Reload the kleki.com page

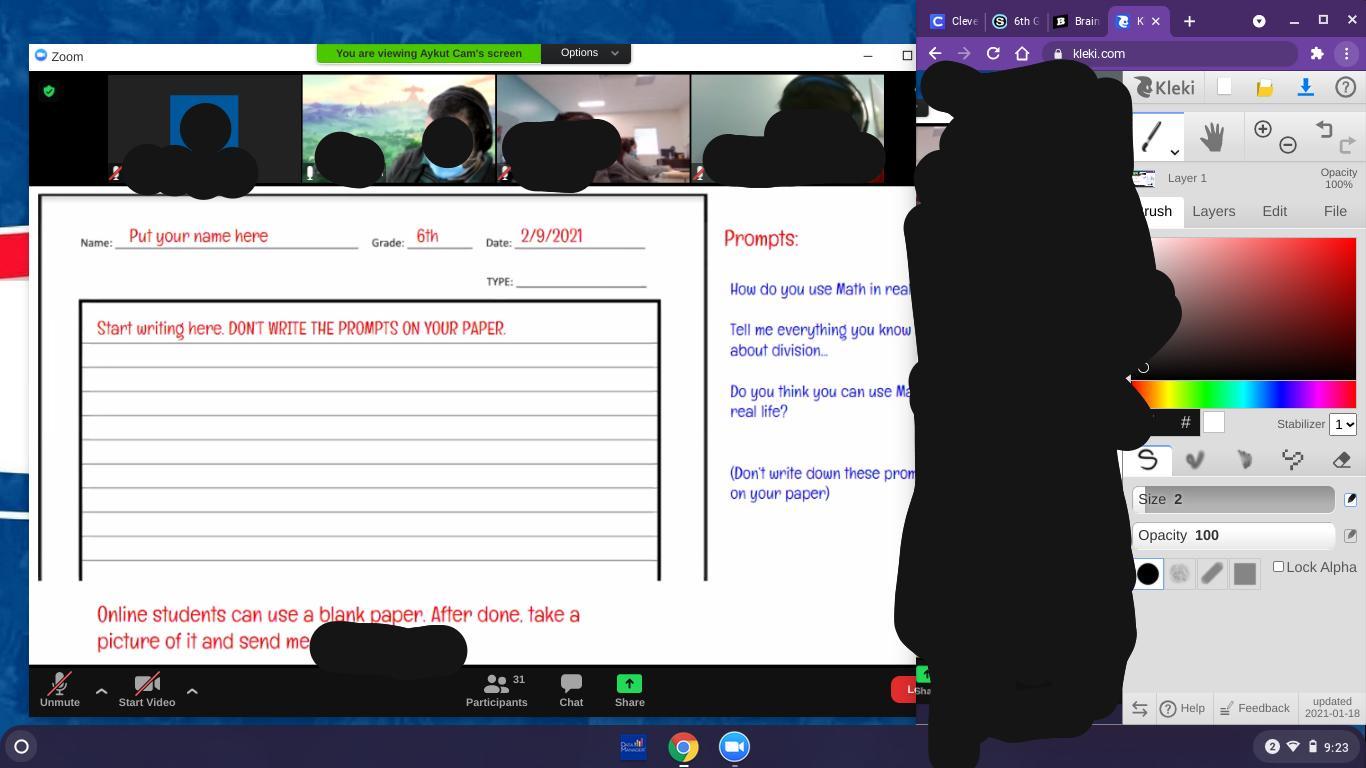(993, 54)
